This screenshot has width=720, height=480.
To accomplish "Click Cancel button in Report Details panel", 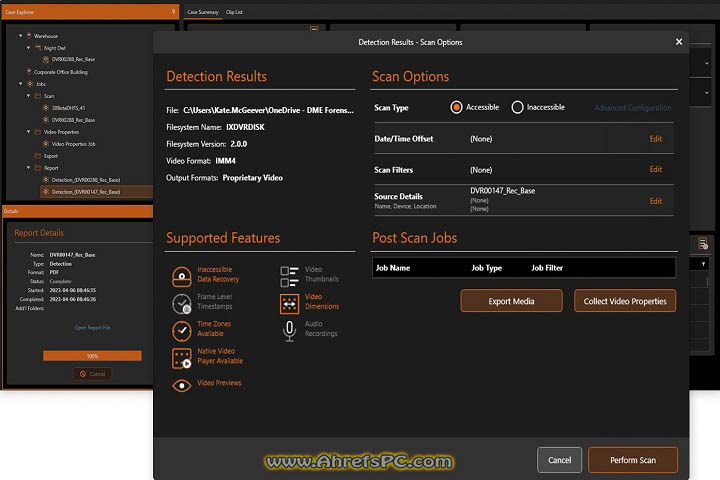I will pos(92,374).
